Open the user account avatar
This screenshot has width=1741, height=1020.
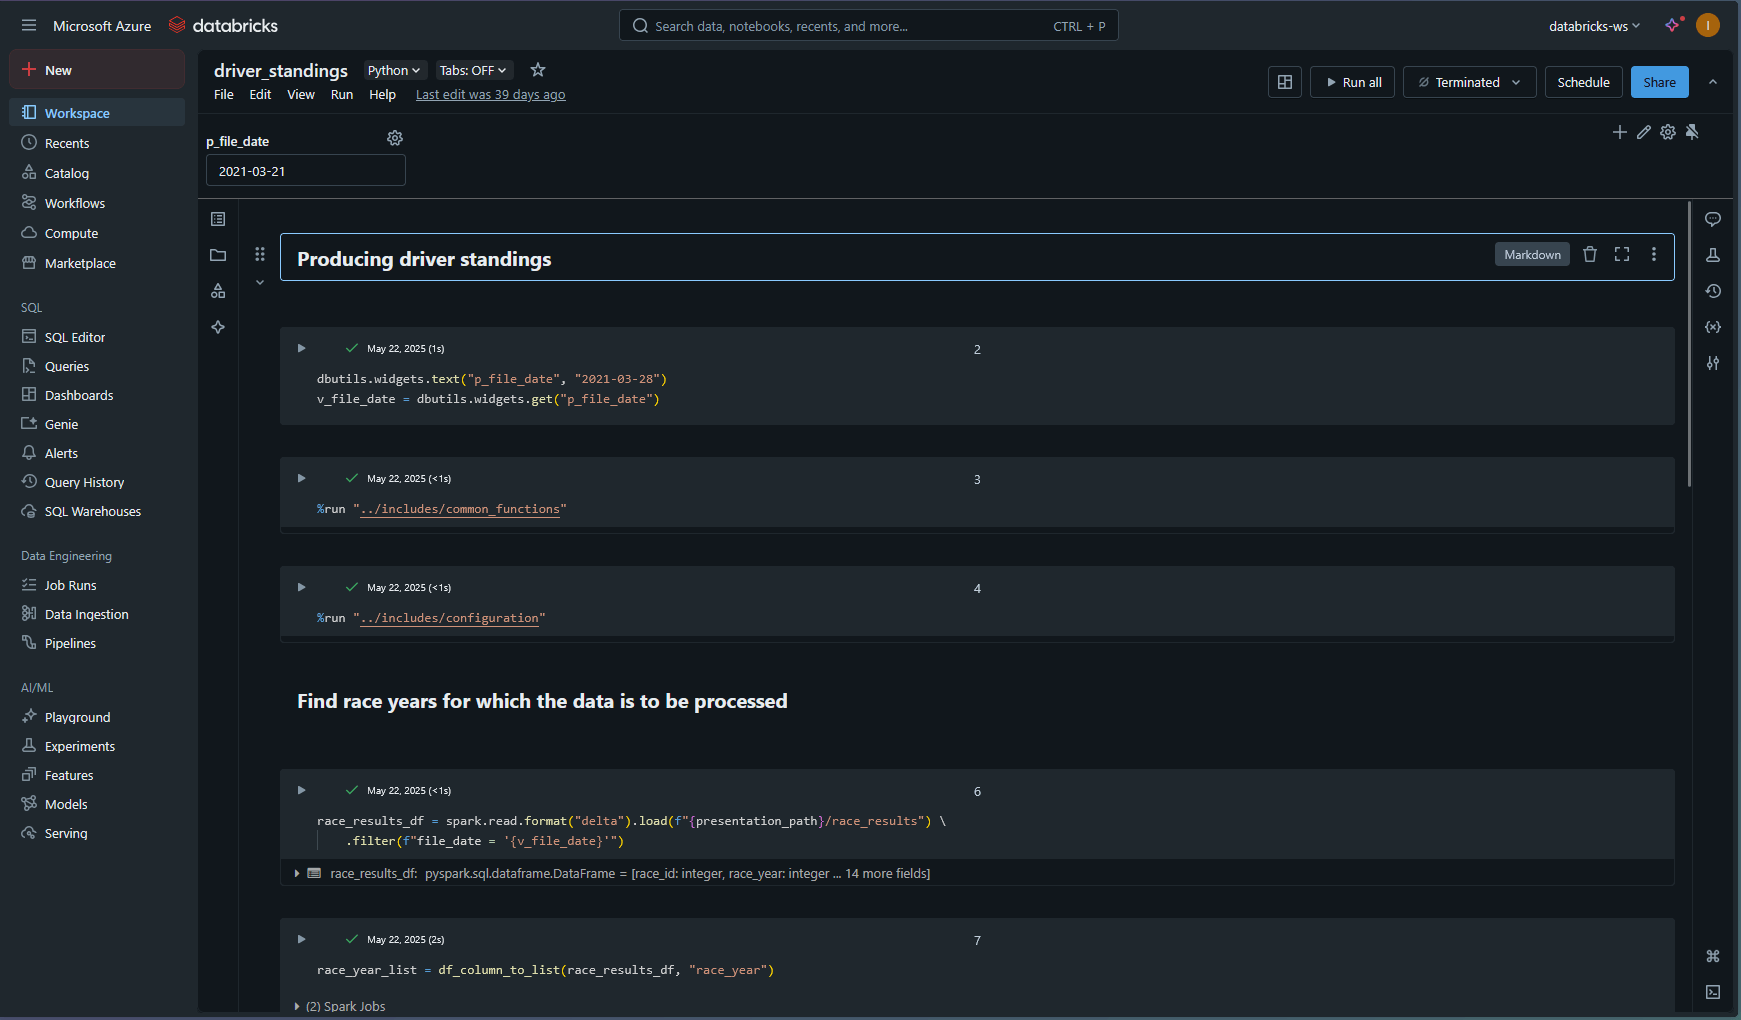[1708, 26]
